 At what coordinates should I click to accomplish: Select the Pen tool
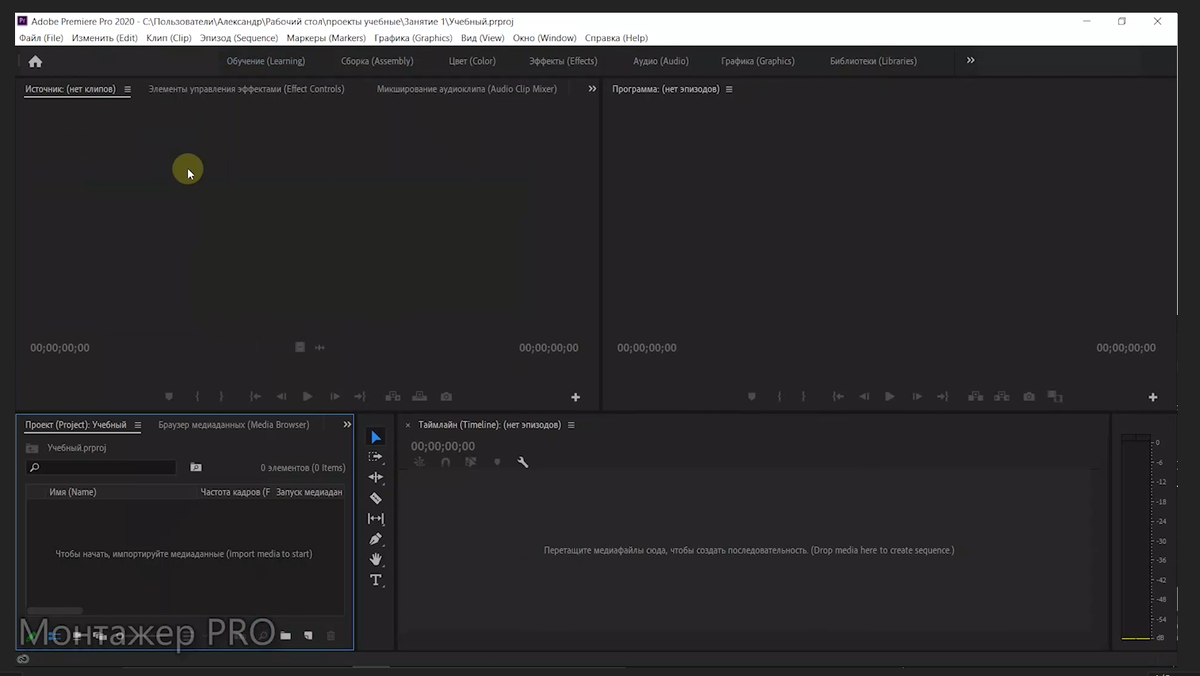[x=376, y=539]
